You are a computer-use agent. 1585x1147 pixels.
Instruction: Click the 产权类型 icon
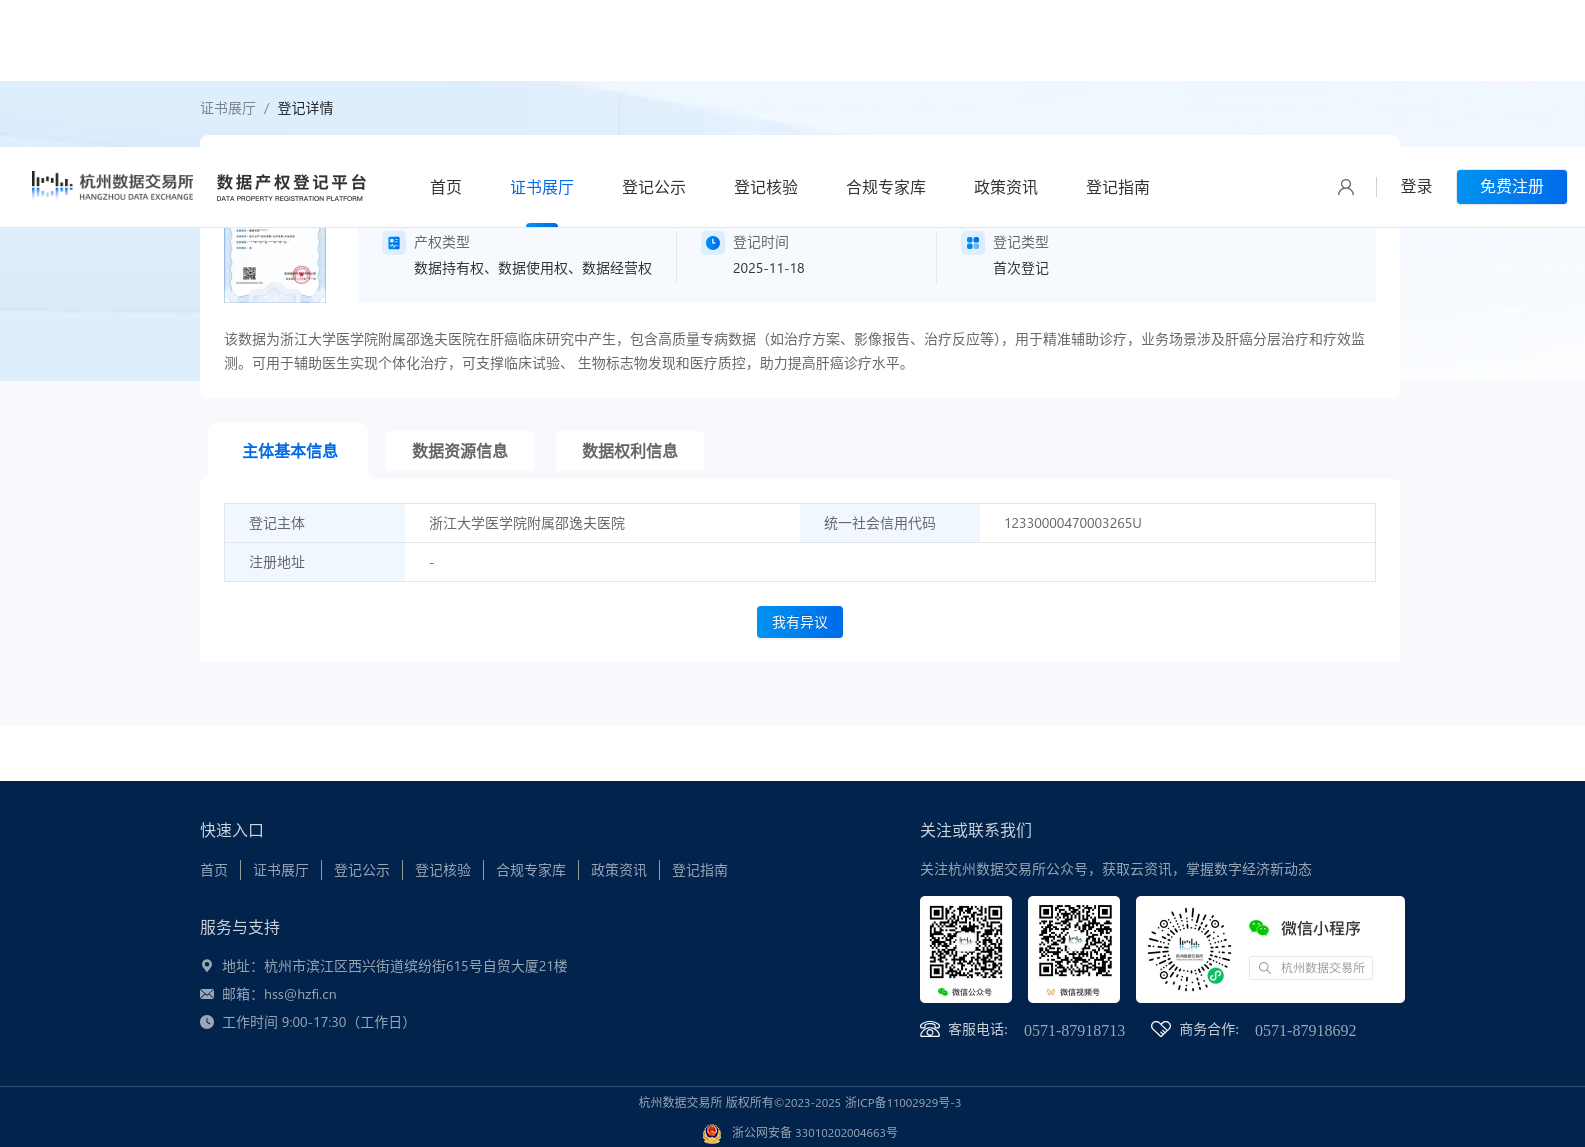(x=394, y=243)
